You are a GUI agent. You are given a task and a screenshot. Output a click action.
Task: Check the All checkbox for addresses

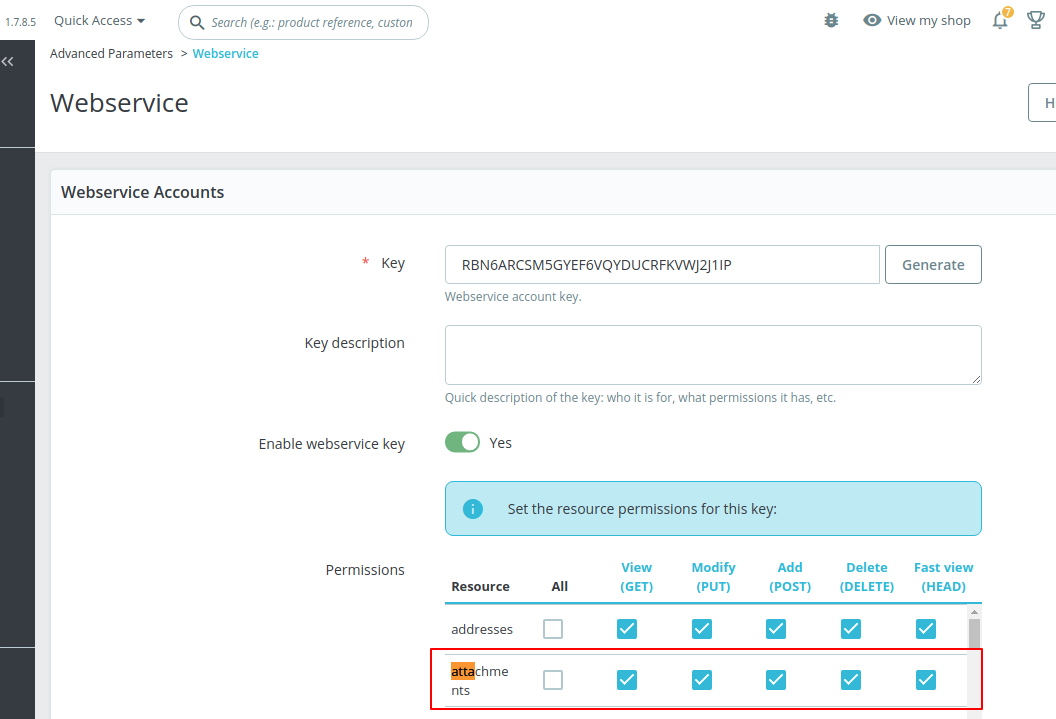[x=553, y=629]
